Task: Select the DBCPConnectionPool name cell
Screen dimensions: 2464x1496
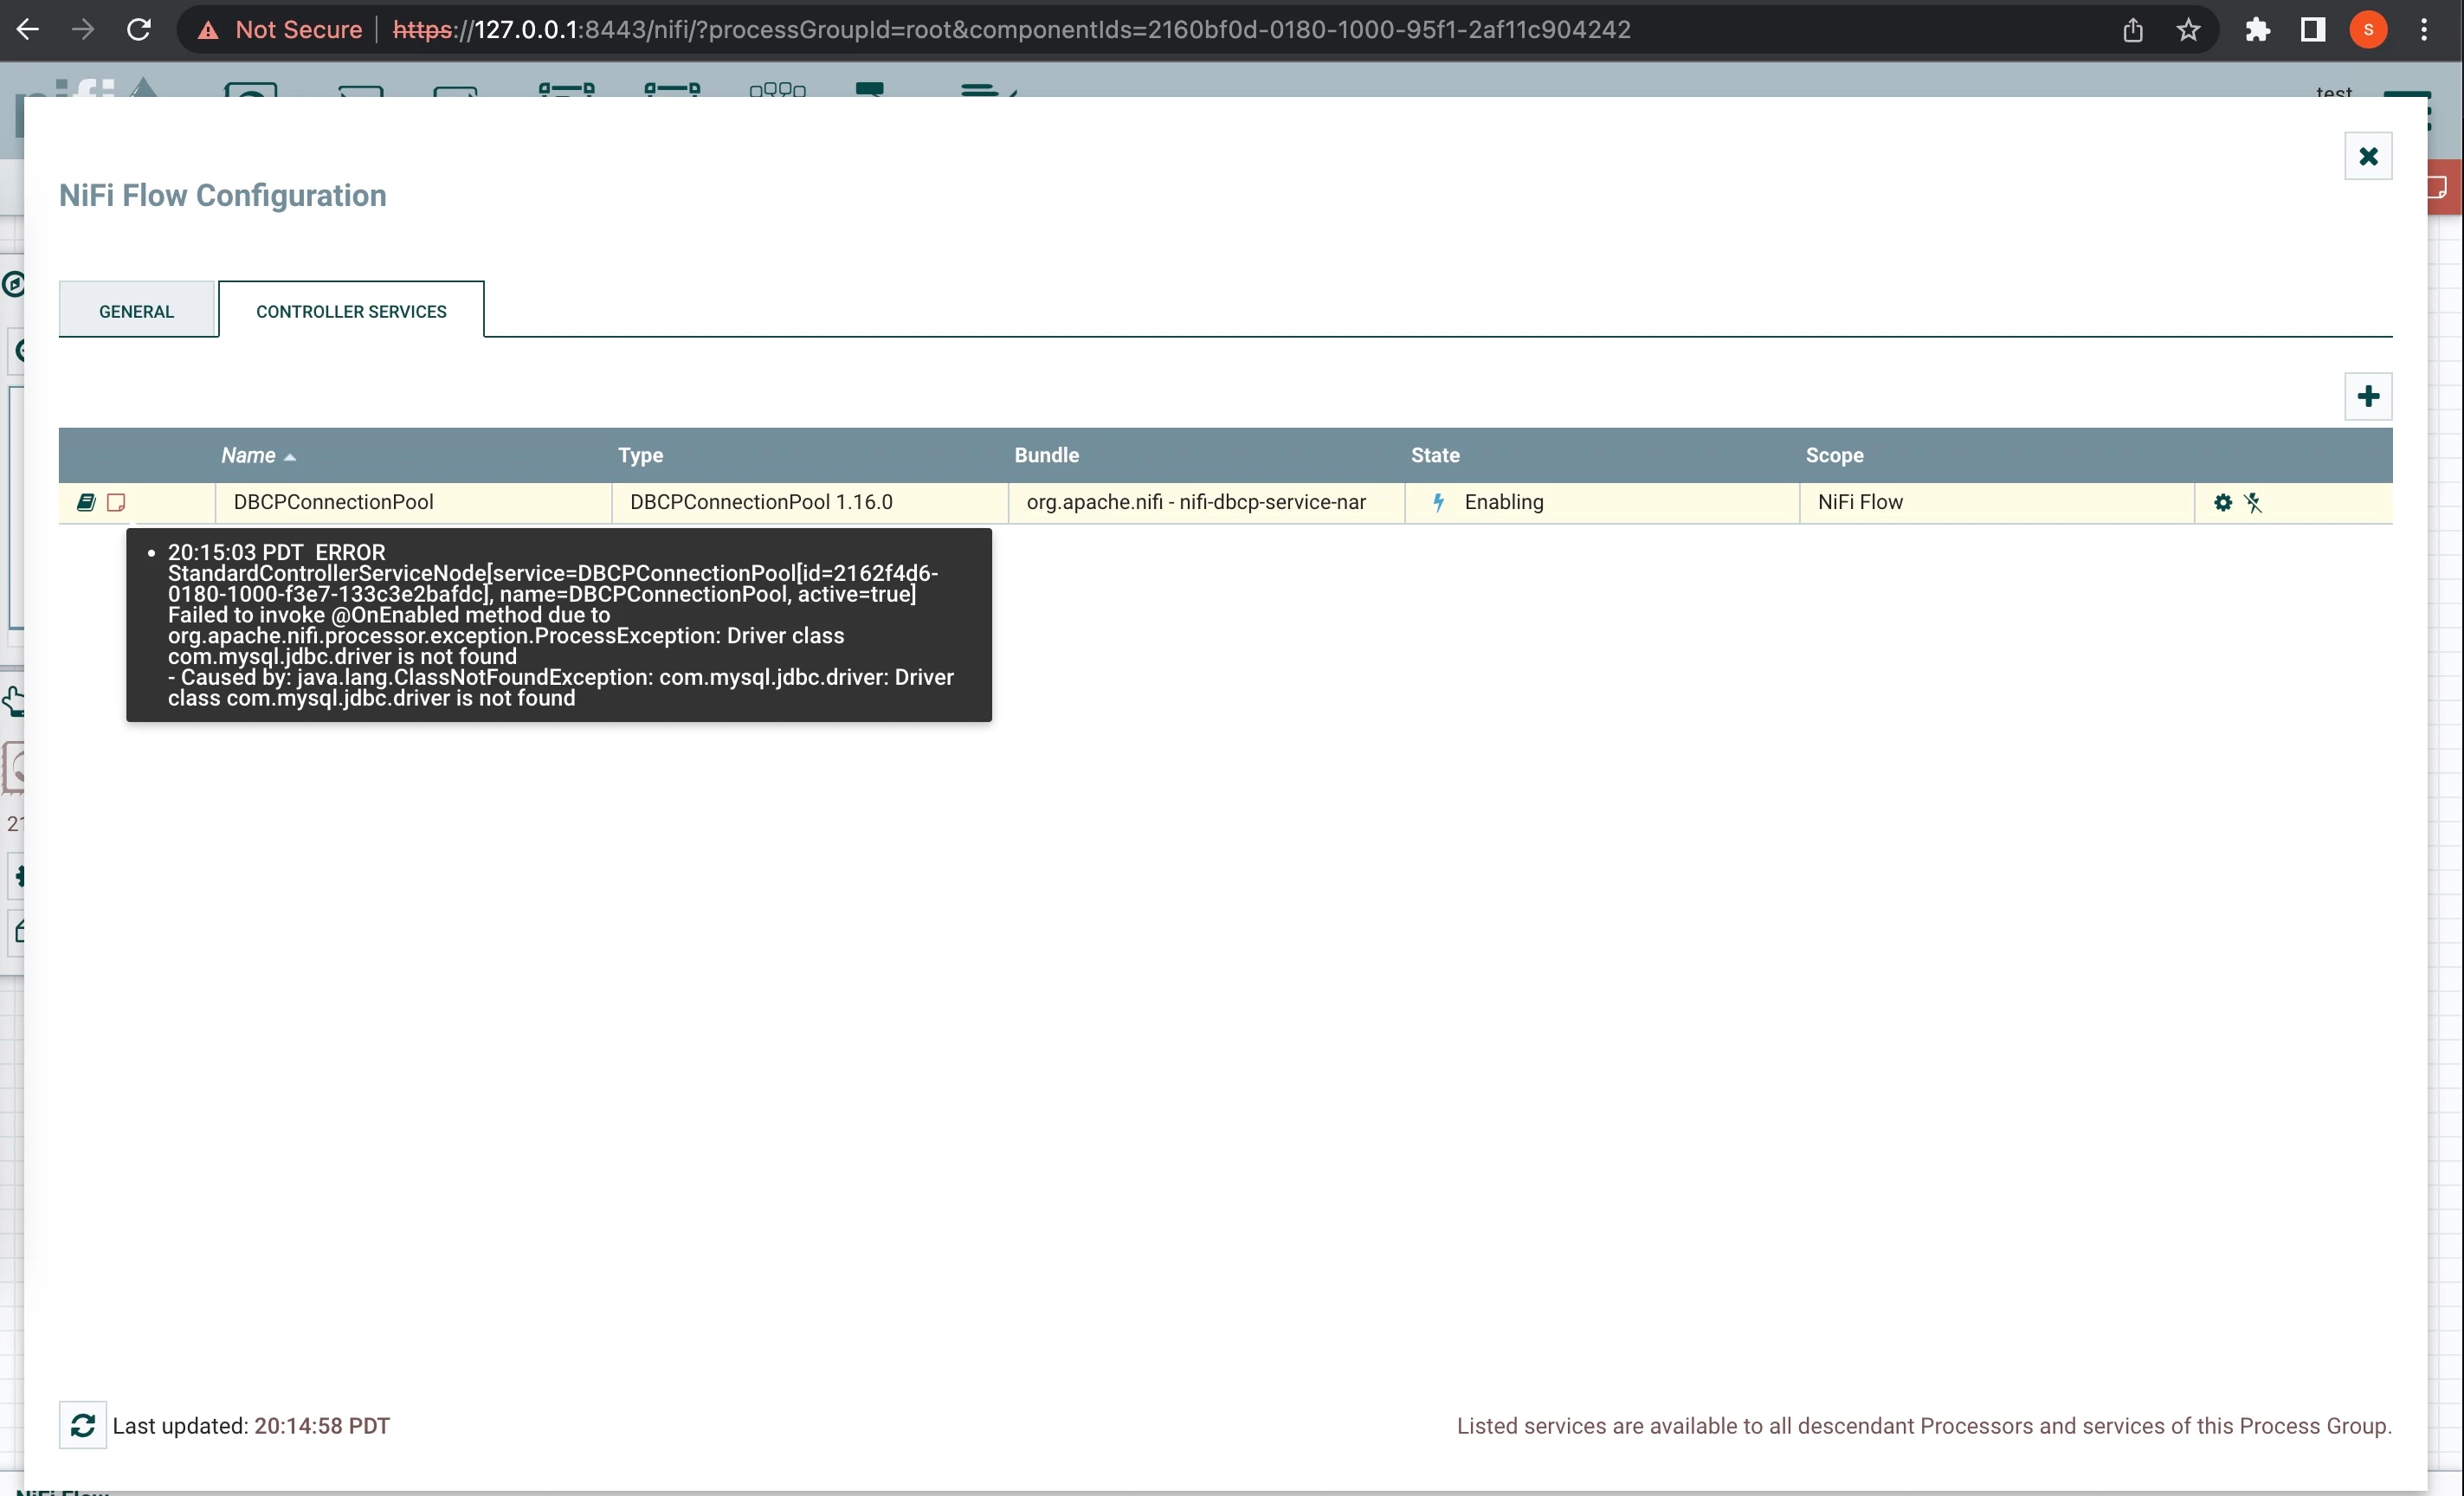Action: pos(413,502)
